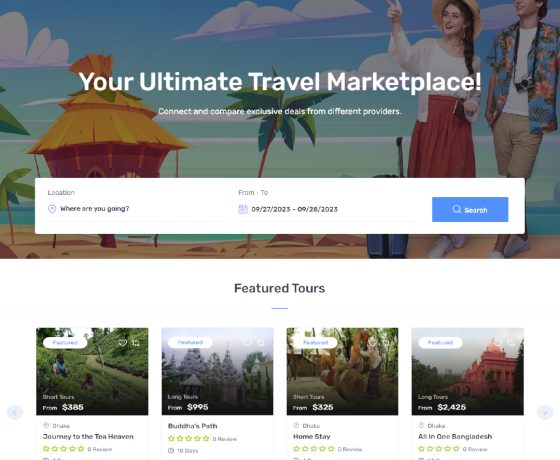Click compare icon on All In One Bangladesh
The width and height of the screenshot is (560, 460).
(x=511, y=342)
